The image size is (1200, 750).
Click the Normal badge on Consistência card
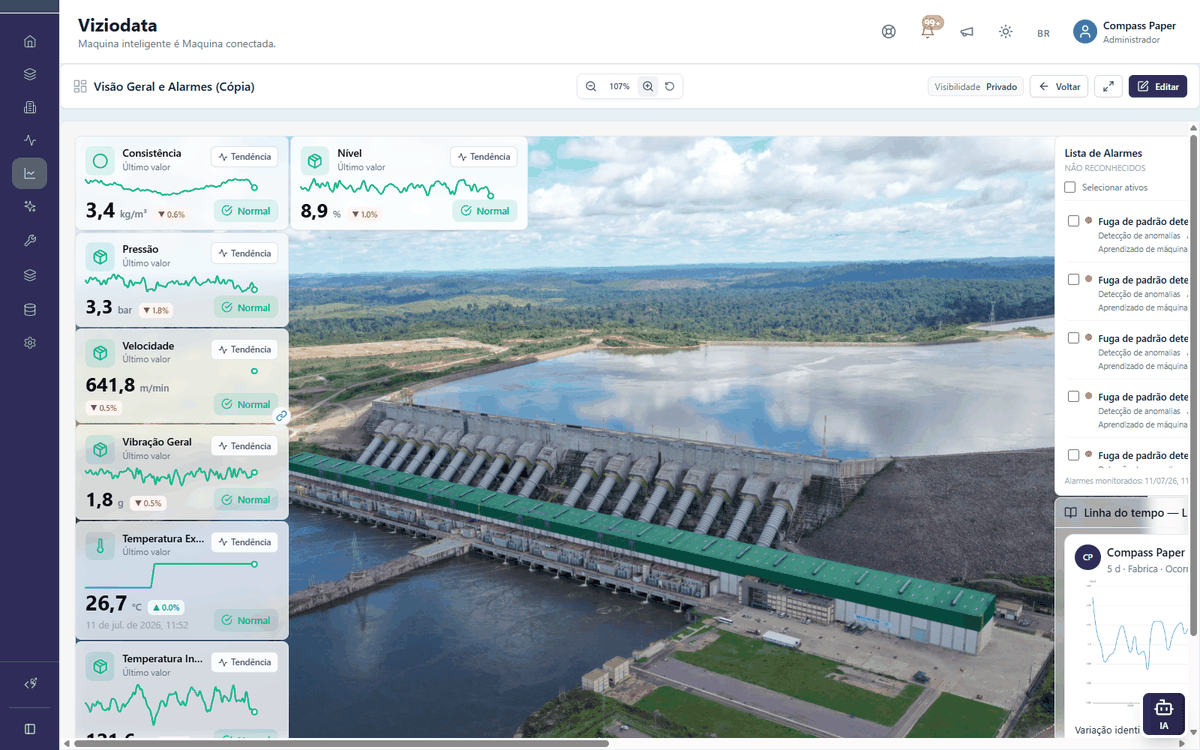pyautogui.click(x=246, y=211)
